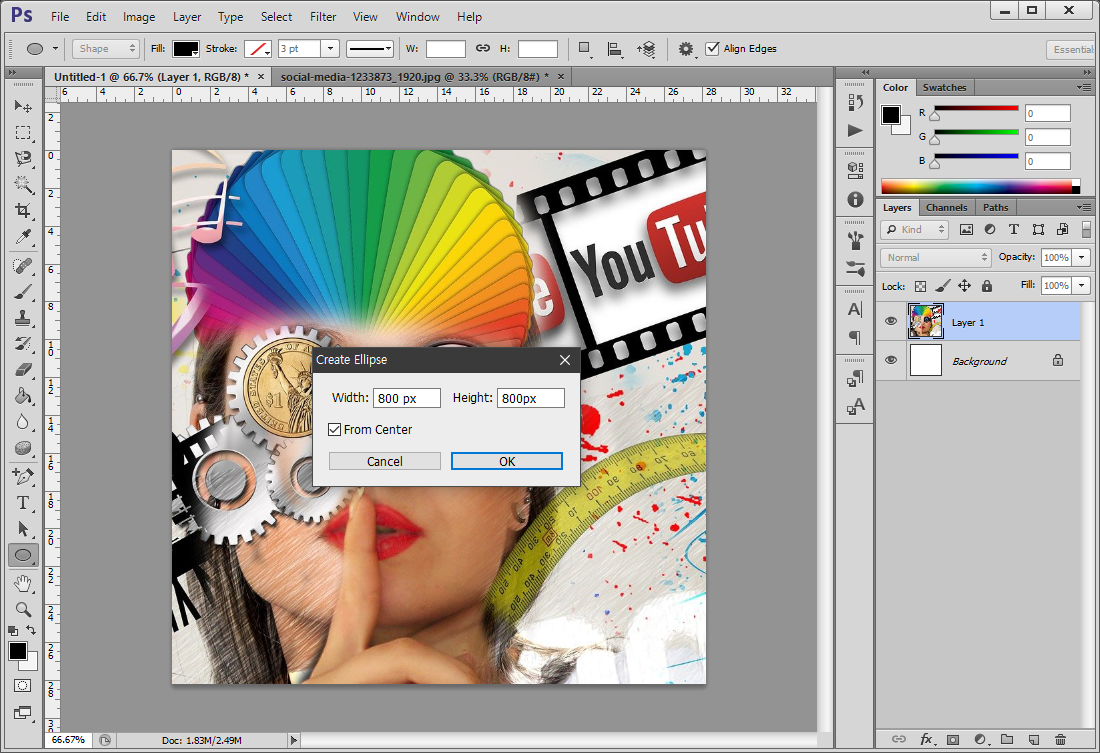Cancel the Create Ellipse dialog
The width and height of the screenshot is (1100, 753).
point(385,461)
